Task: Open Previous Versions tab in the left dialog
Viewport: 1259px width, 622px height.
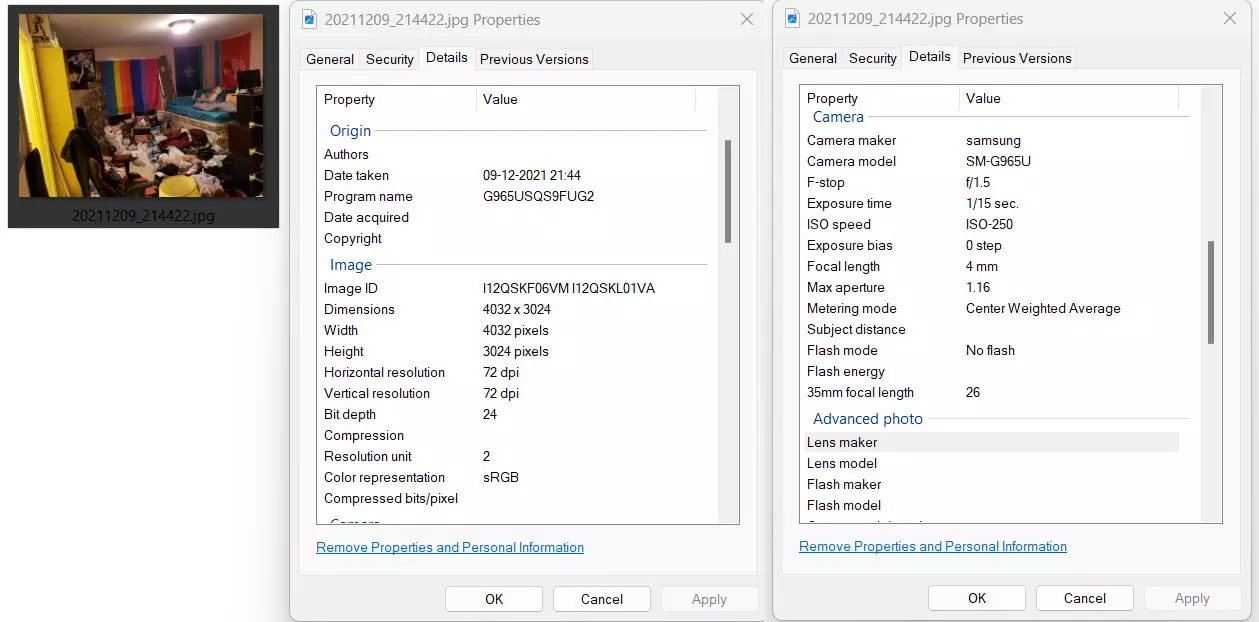Action: (534, 59)
